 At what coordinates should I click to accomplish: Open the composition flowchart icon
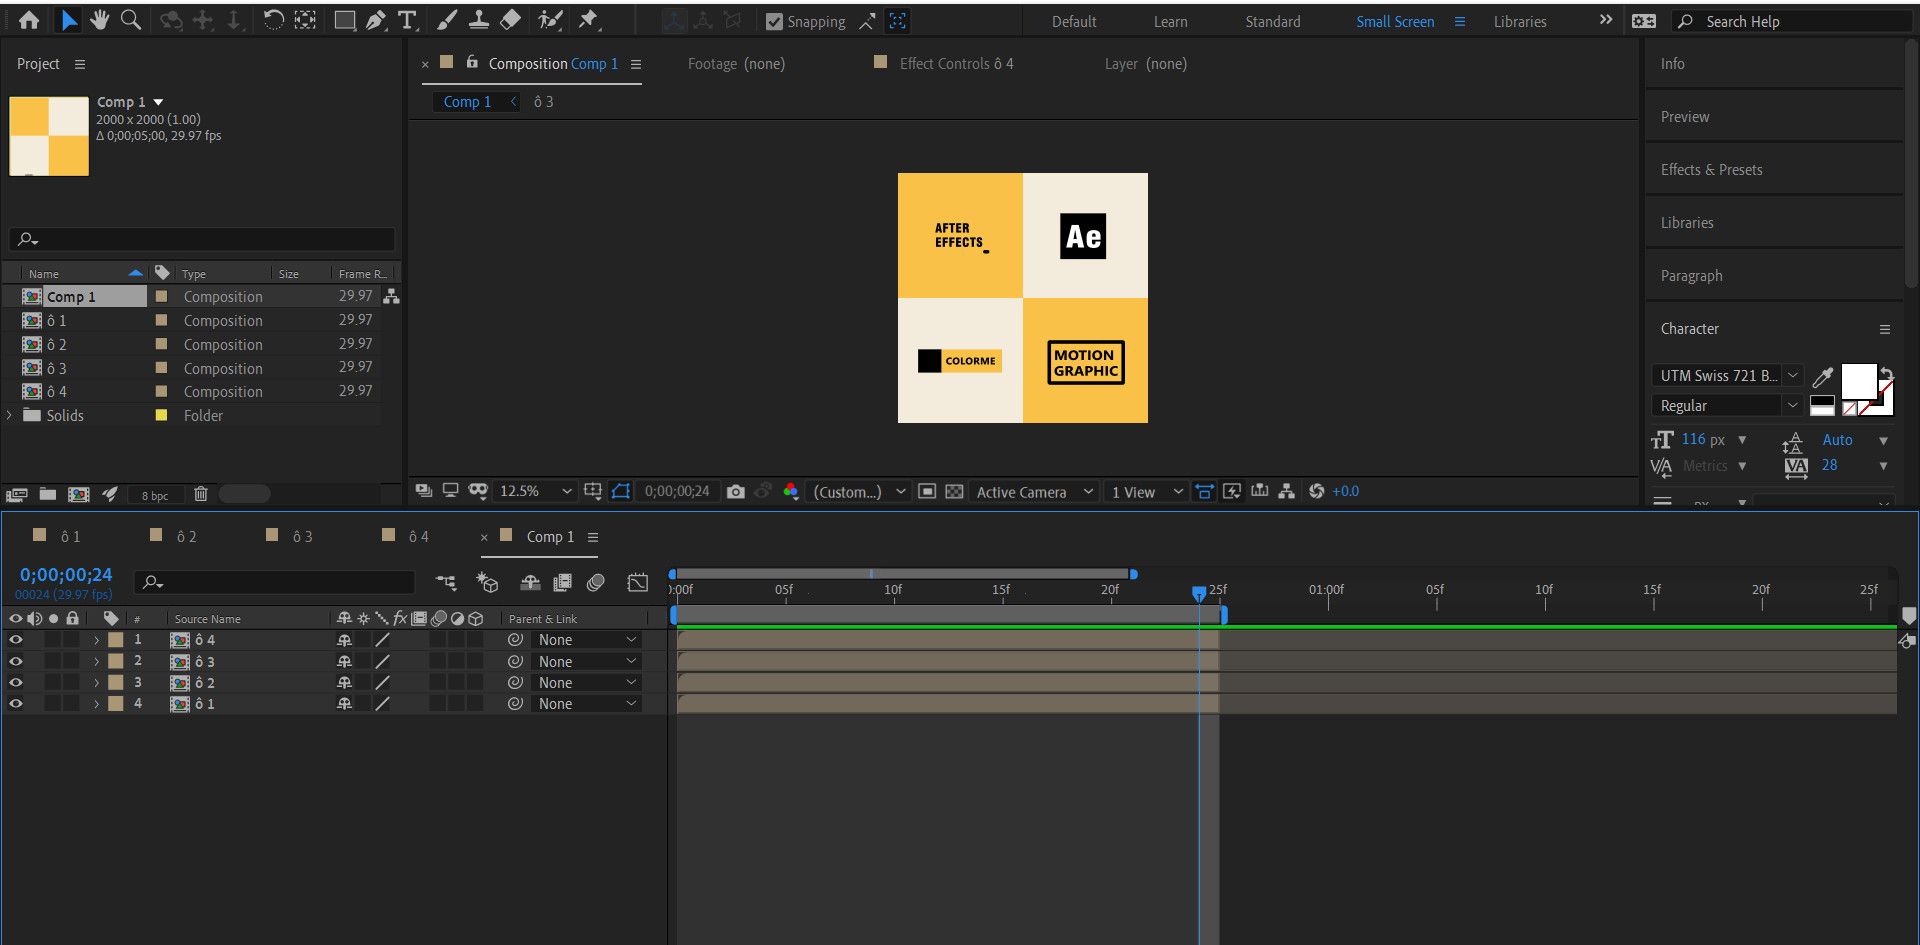[x=1286, y=491]
